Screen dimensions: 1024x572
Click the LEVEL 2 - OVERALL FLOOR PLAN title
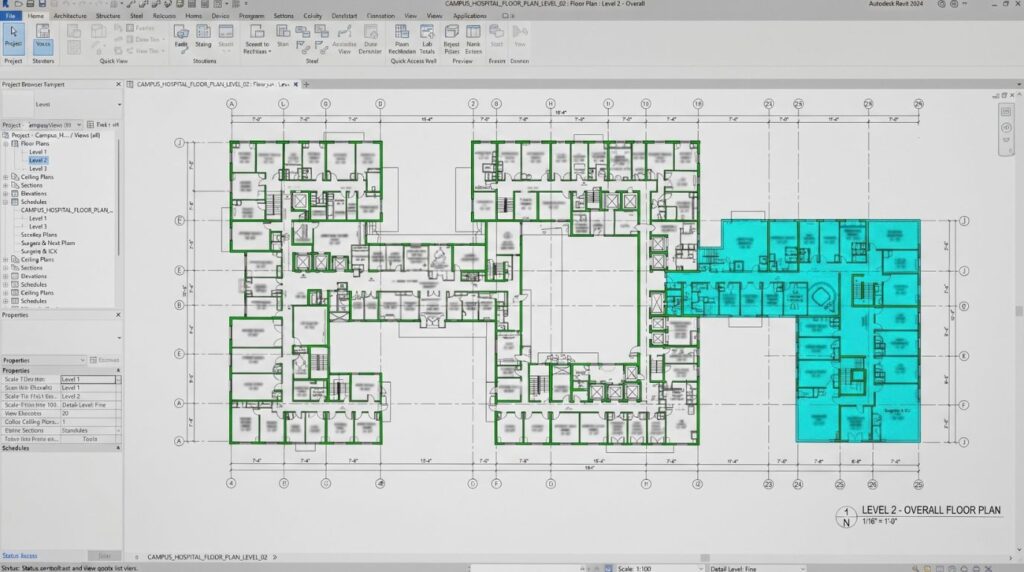[x=931, y=510]
